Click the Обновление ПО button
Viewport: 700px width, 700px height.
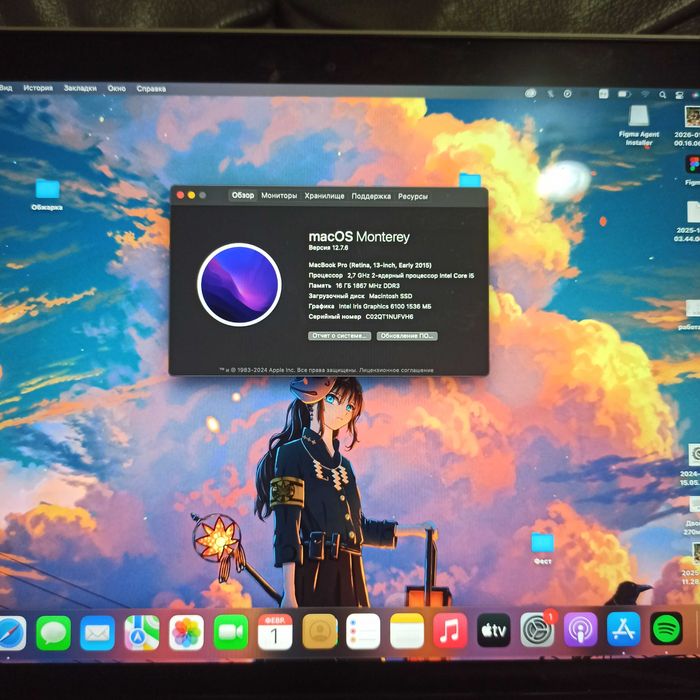407,336
